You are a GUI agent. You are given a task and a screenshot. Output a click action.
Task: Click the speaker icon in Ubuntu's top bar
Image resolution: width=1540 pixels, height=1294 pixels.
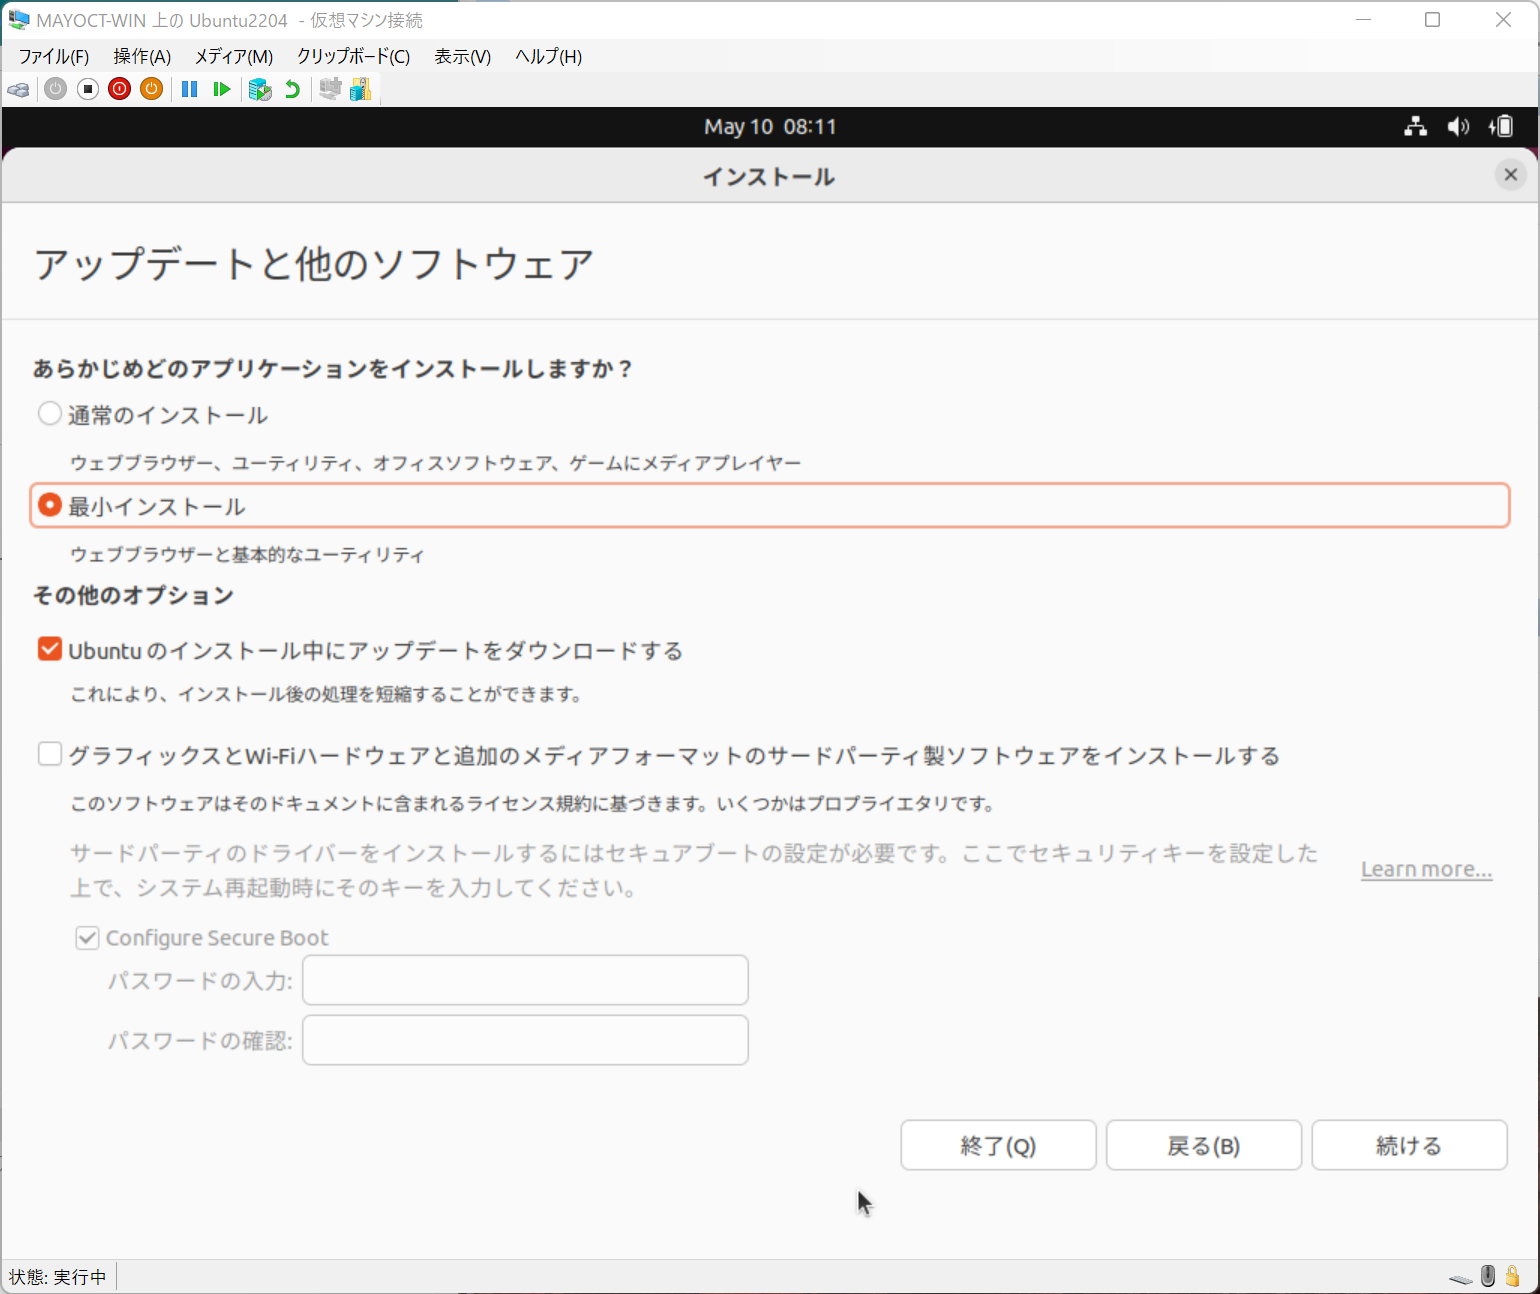(x=1458, y=127)
